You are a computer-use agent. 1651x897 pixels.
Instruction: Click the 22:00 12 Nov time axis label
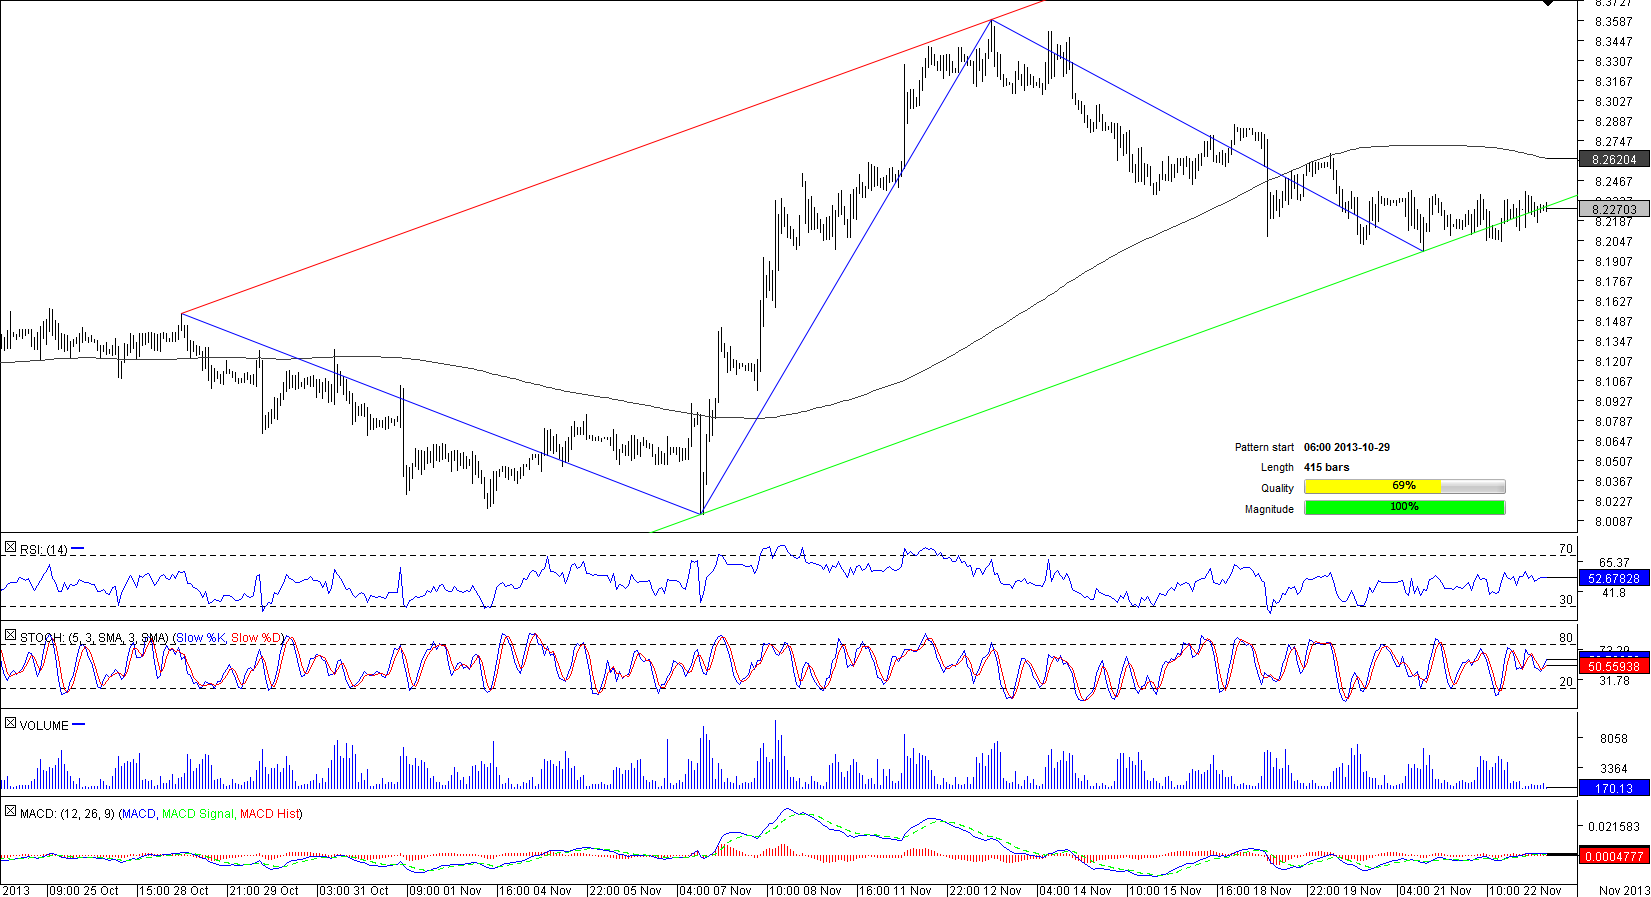(x=984, y=890)
